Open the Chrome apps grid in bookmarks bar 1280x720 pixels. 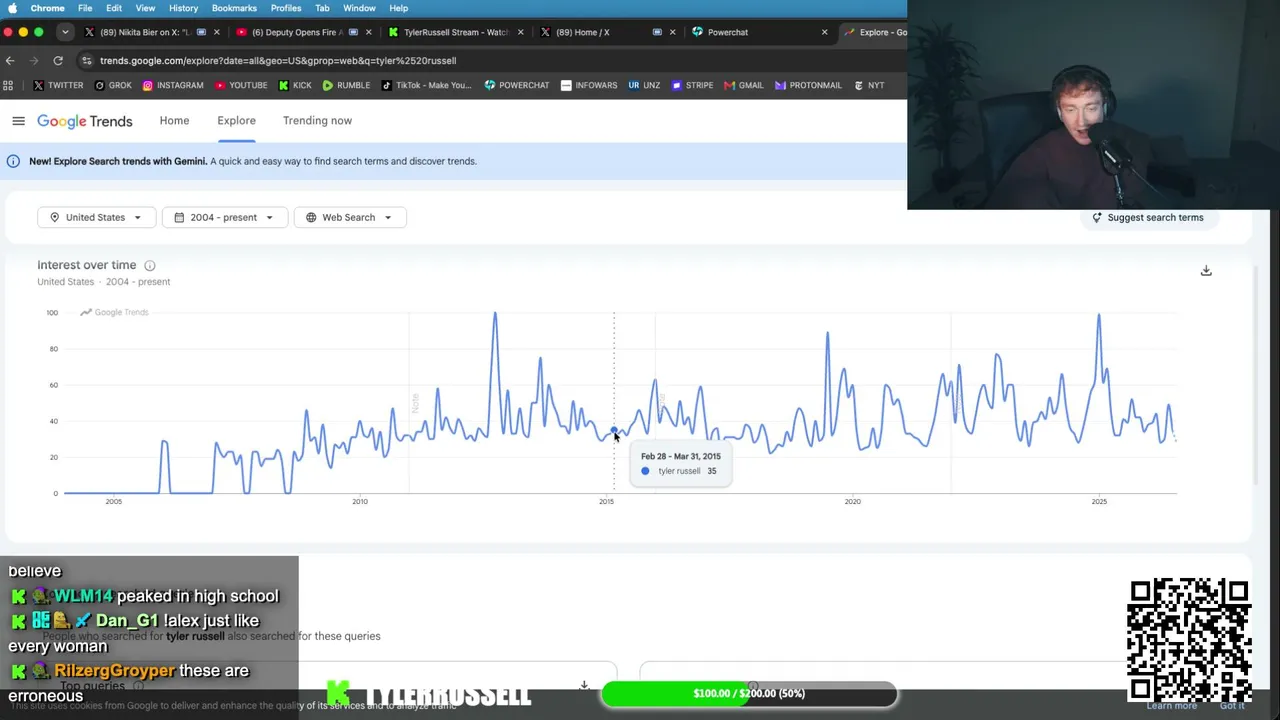click(8, 85)
